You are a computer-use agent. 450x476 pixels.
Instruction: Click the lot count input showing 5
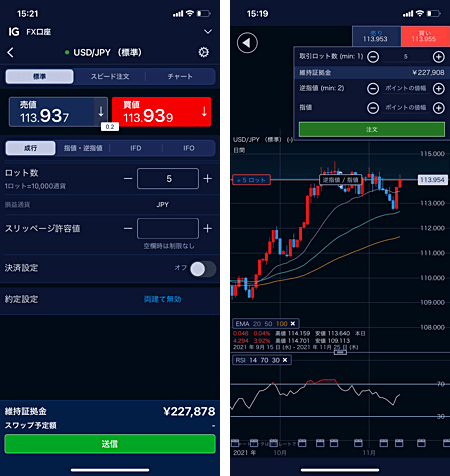pos(168,179)
